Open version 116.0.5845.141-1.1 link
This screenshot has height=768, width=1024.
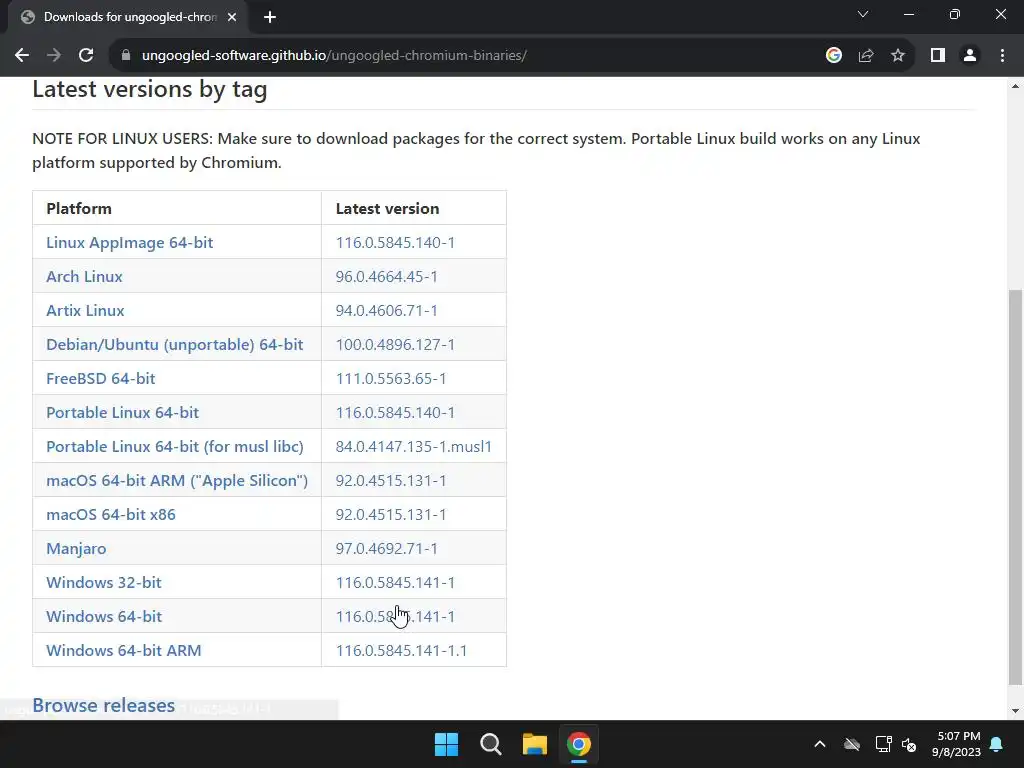(401, 650)
